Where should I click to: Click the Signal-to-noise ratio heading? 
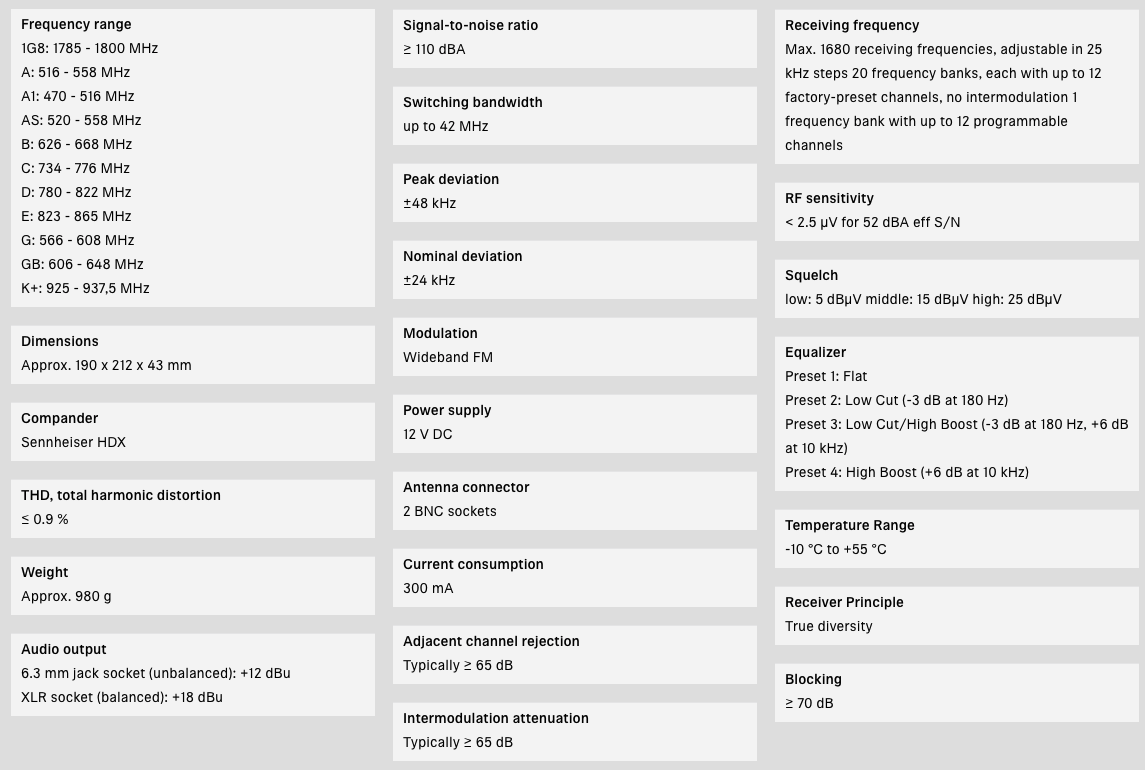[470, 25]
